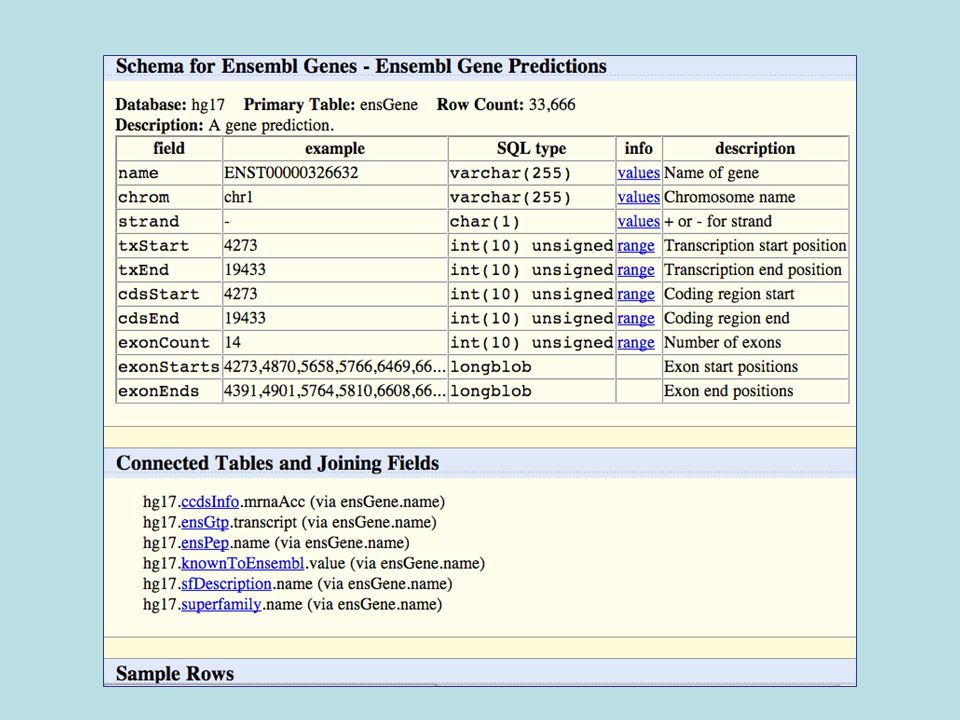Image resolution: width=960 pixels, height=720 pixels.
Task: Click the 'Exon end positions' description
Action: [729, 391]
